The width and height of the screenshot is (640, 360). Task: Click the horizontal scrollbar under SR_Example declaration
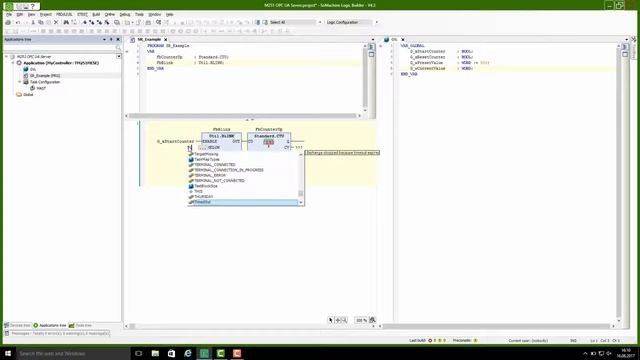pyautogui.click(x=243, y=116)
